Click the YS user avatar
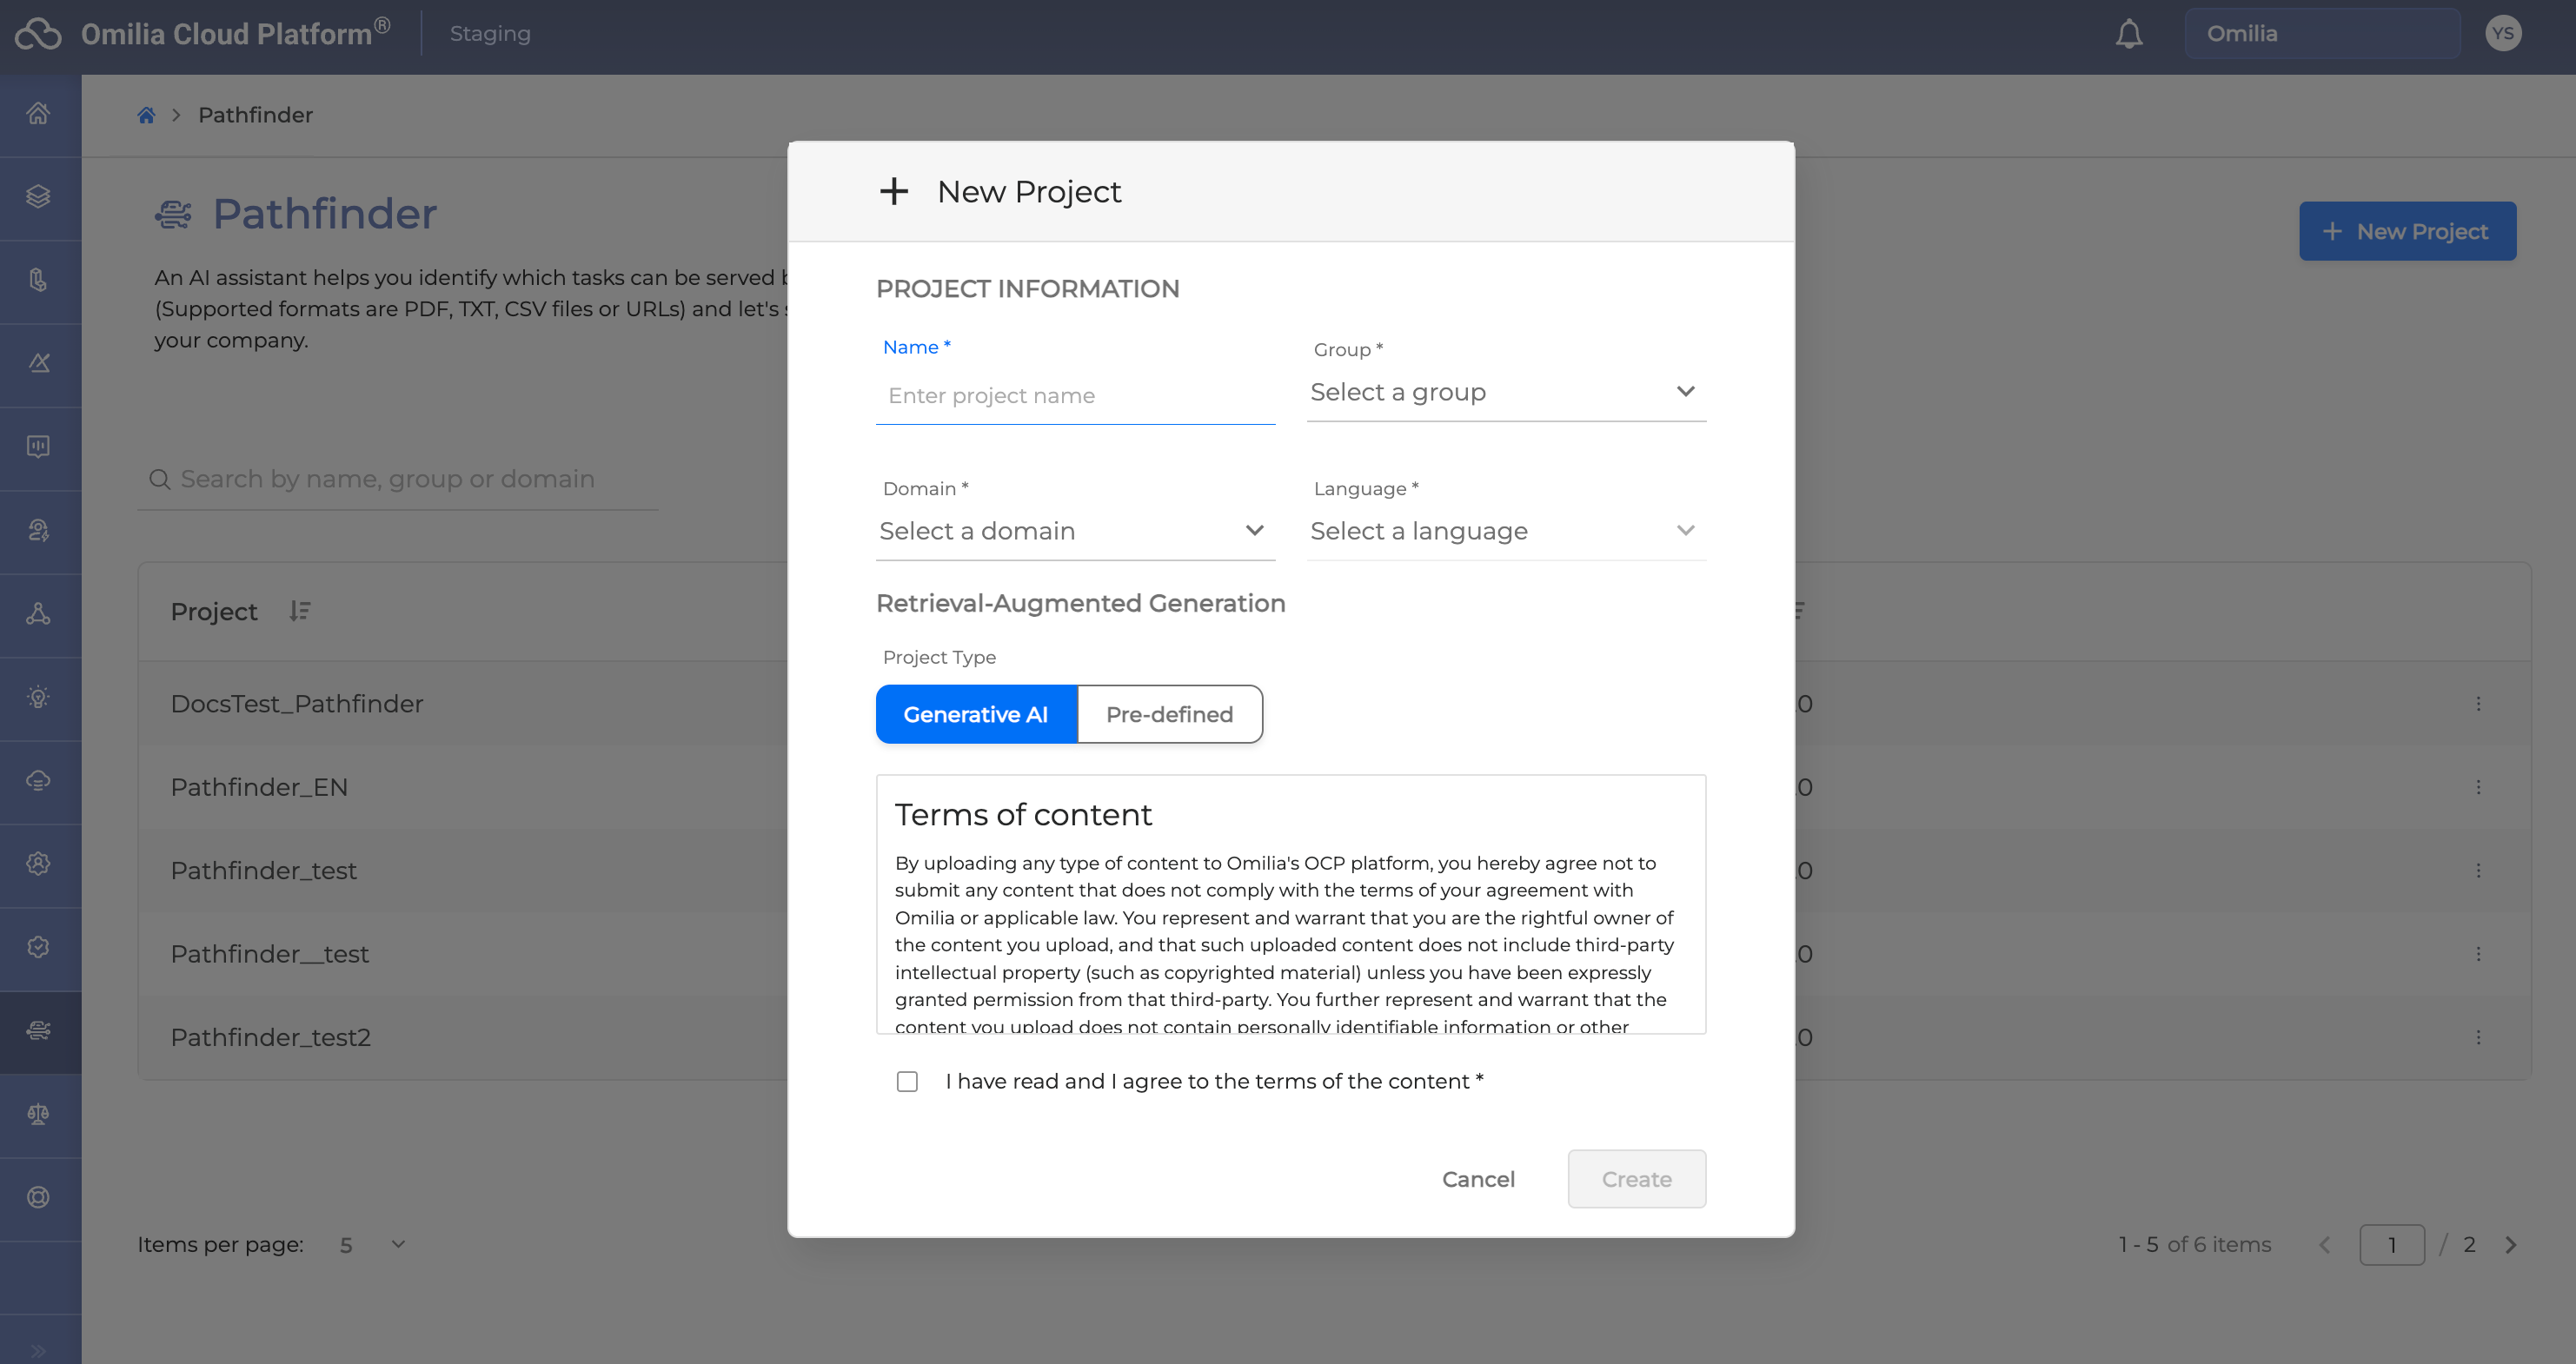This screenshot has height=1364, width=2576. (2502, 34)
